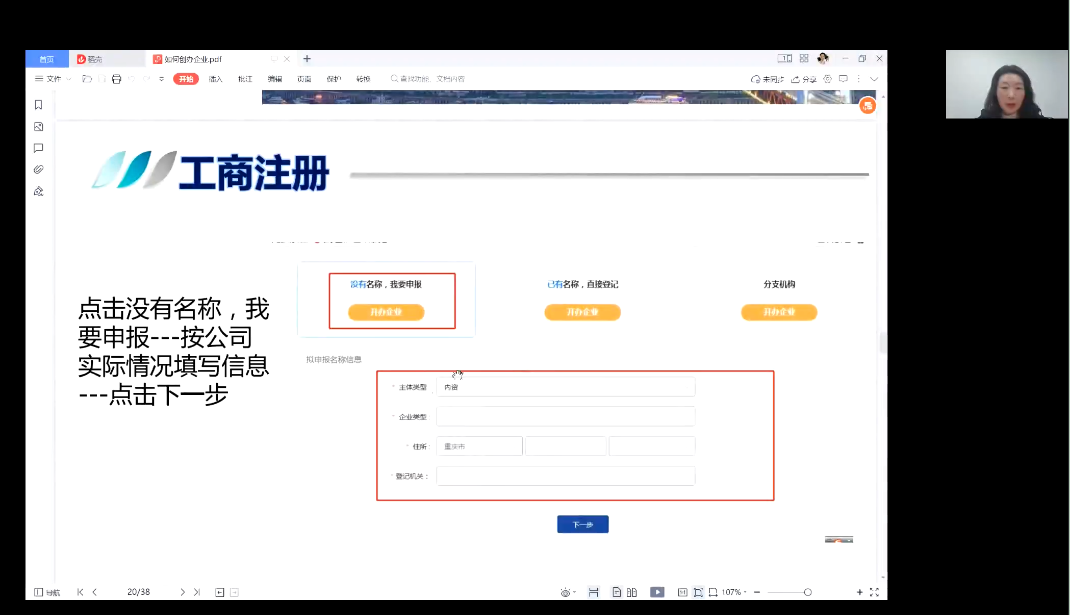Click the window layout icon in the title bar
The width and height of the screenshot is (1070, 615).
(785, 59)
